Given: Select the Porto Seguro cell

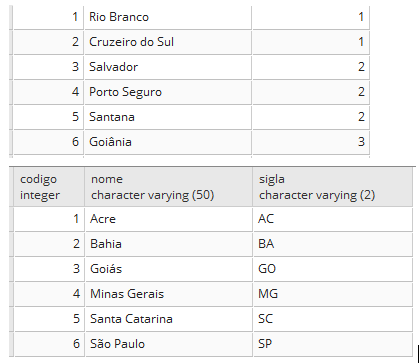Looking at the screenshot, I should point(168,92).
